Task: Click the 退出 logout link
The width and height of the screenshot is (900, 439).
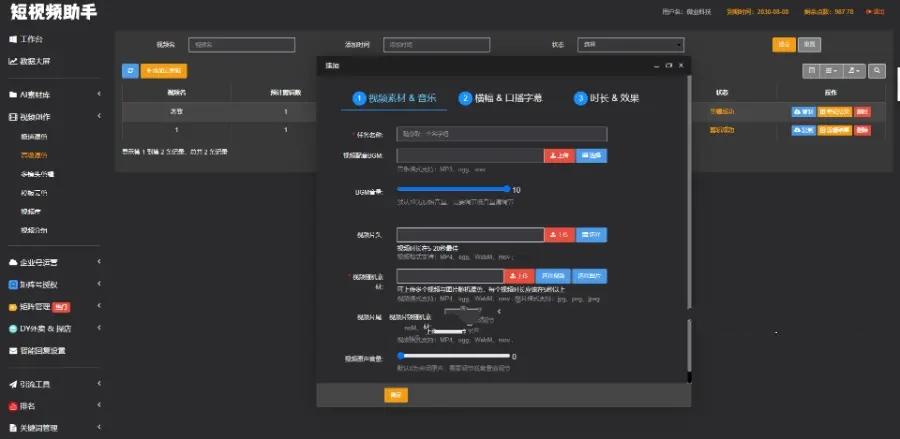Action: tap(876, 11)
